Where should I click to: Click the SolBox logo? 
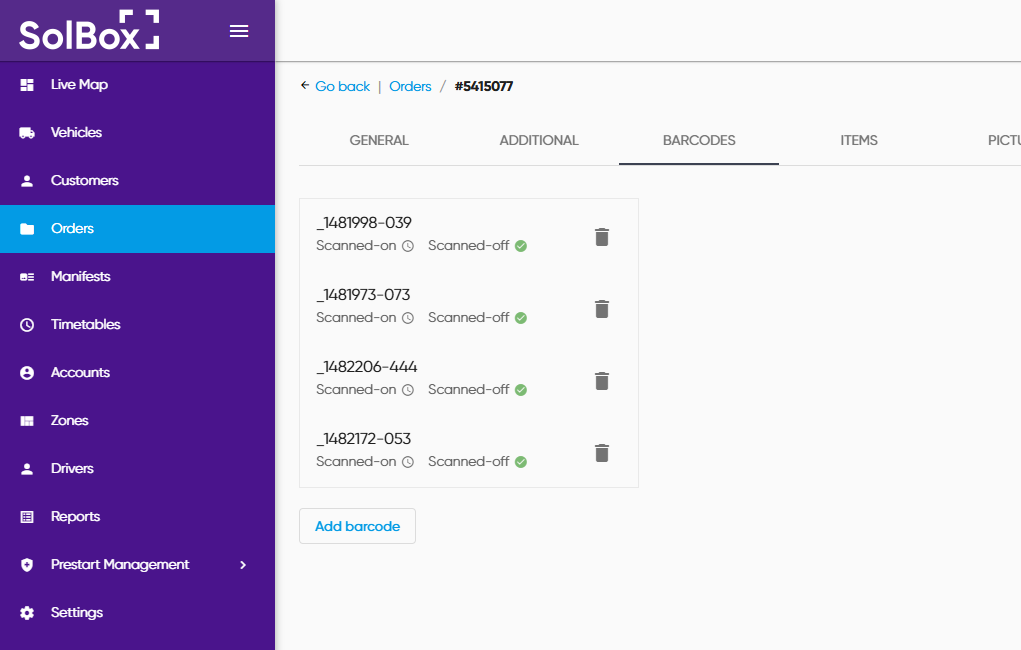pos(89,31)
